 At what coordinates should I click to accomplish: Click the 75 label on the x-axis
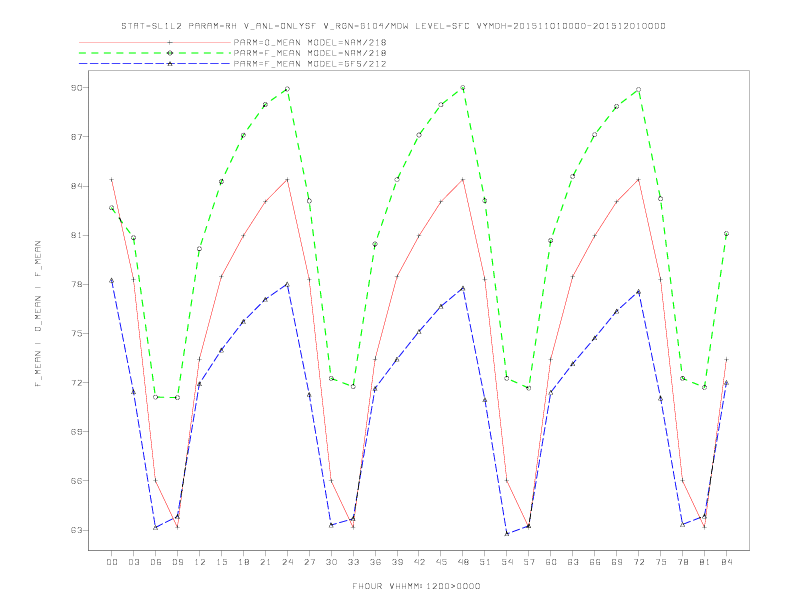click(661, 562)
